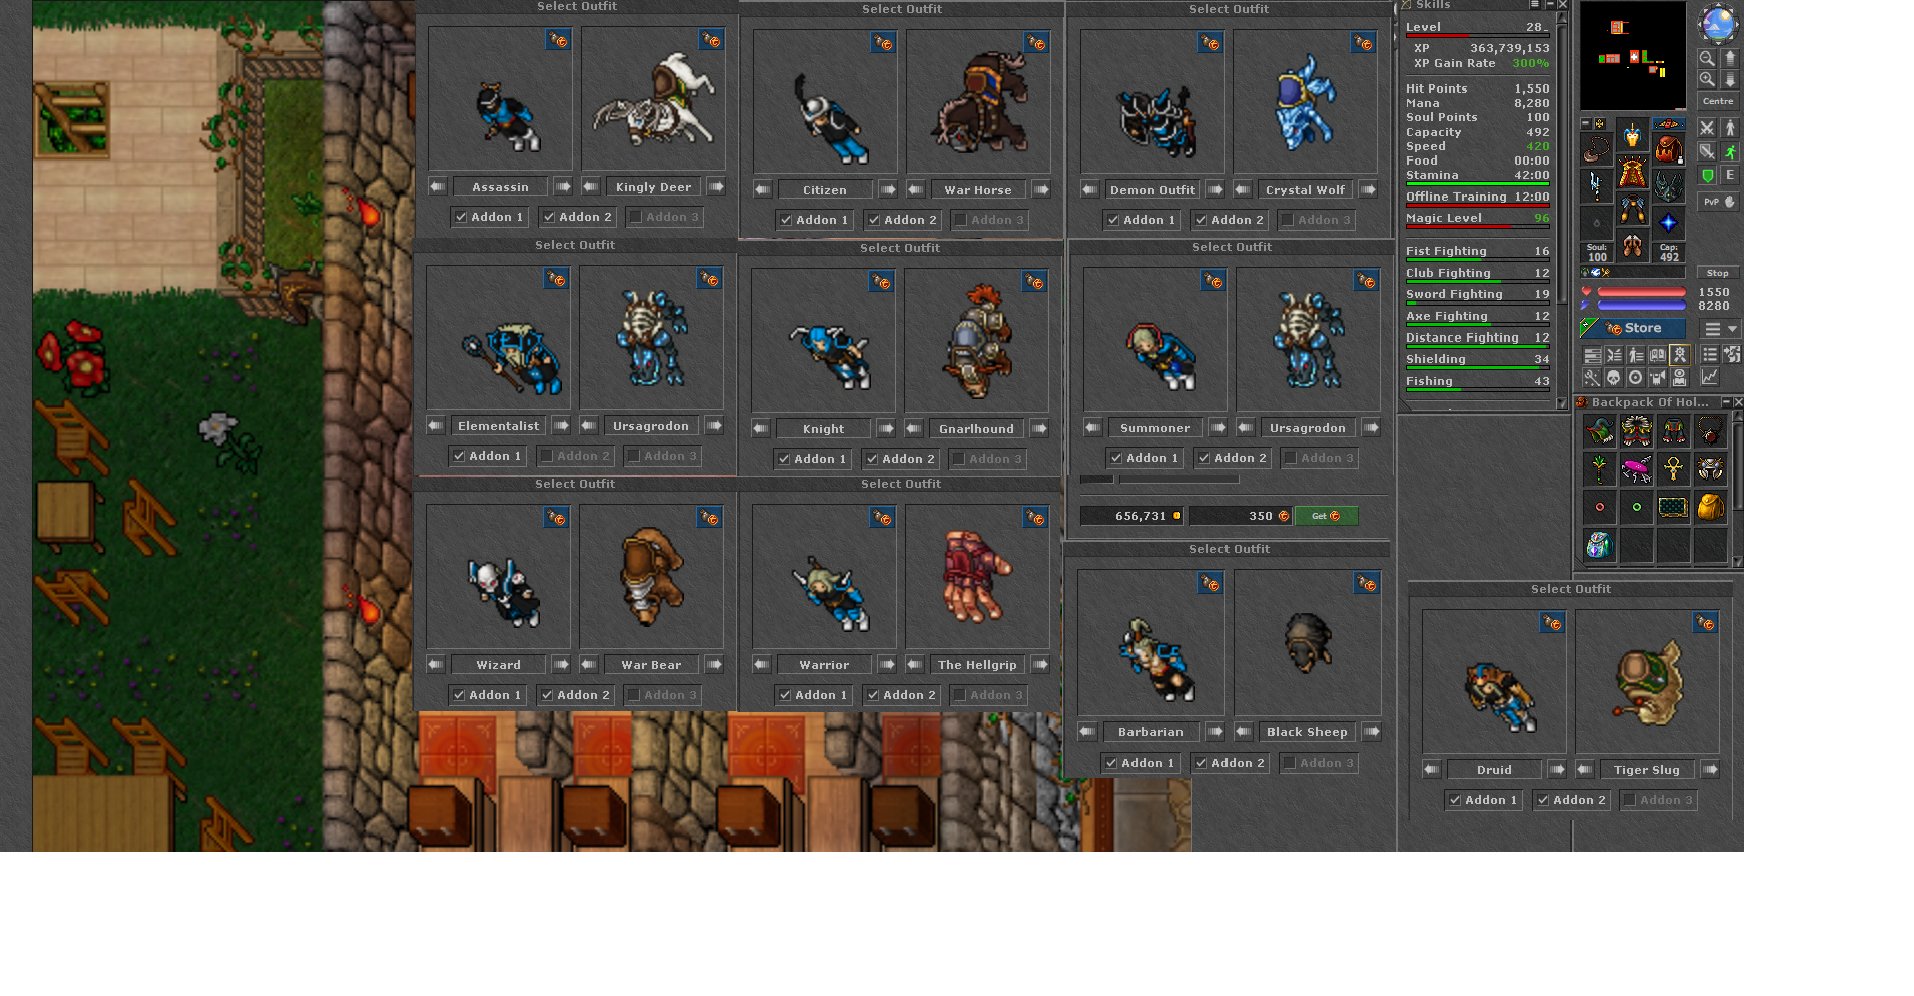Image resolution: width=1914 pixels, height=996 pixels.
Task: Uncheck Addon 1 in Druid outfit panel
Action: pyautogui.click(x=1455, y=800)
